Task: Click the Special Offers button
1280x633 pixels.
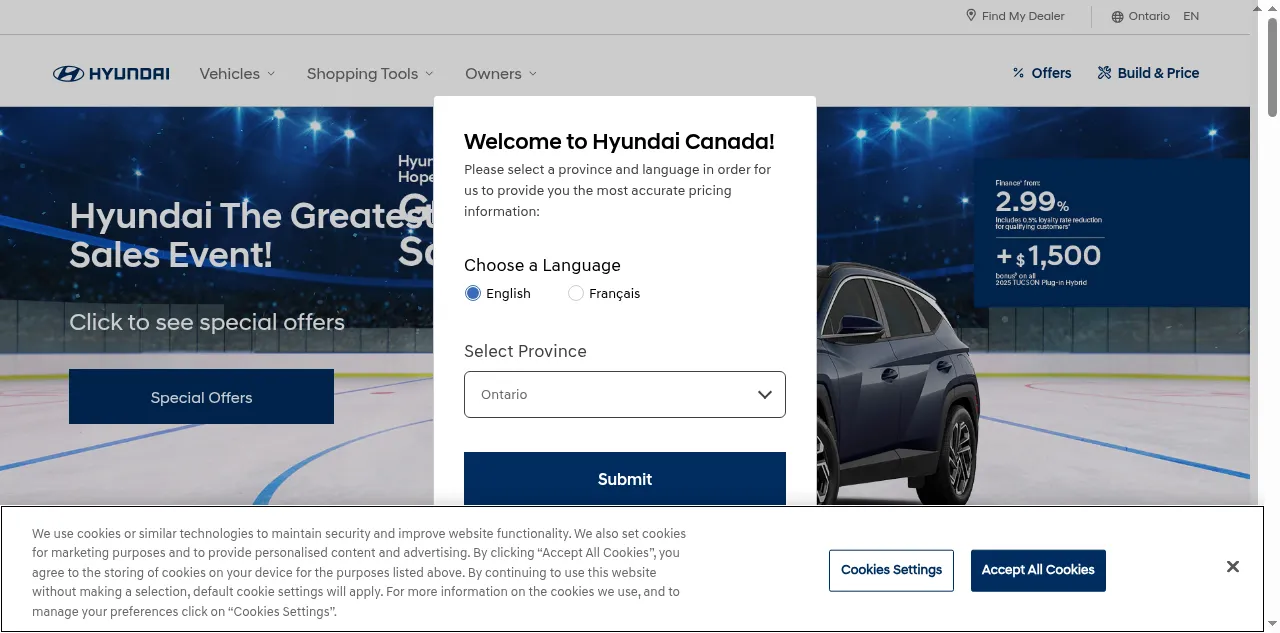Action: click(201, 397)
